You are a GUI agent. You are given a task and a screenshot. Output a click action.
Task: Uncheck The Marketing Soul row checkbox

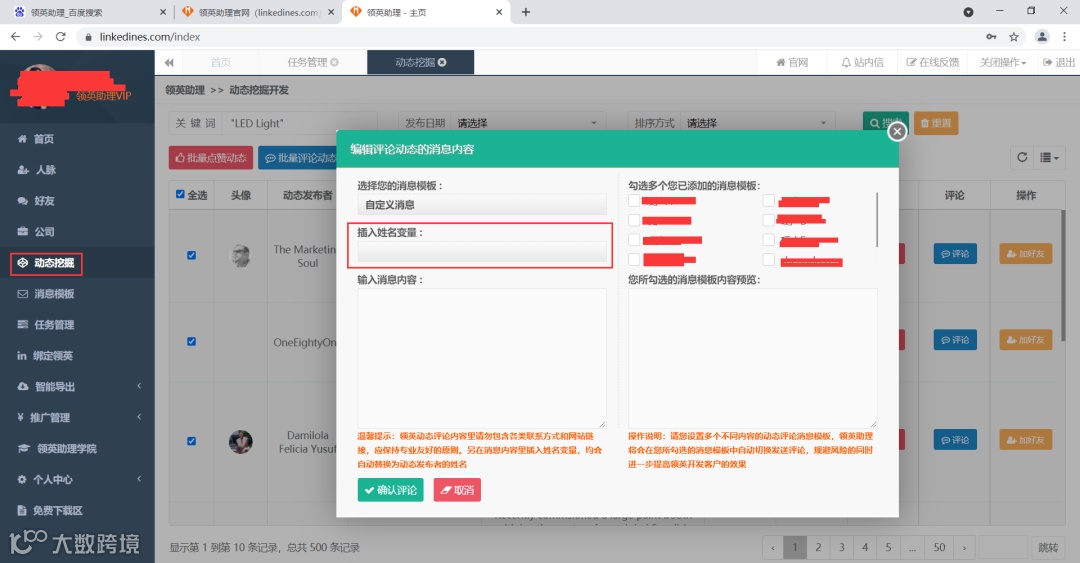click(191, 255)
